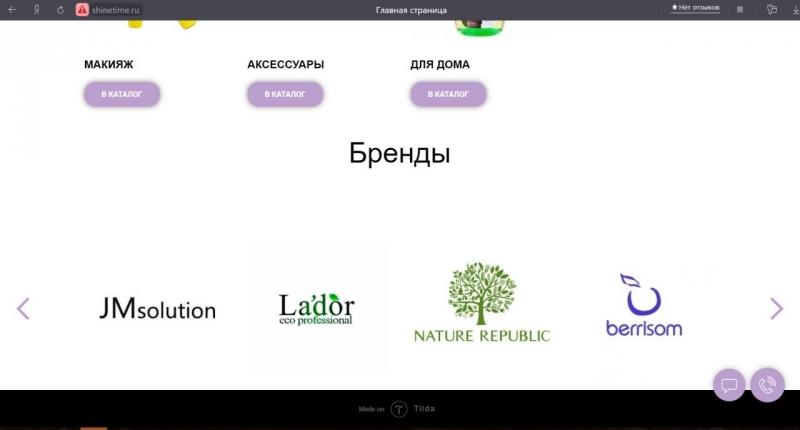
Task: Click the green bottle product image
Action: click(479, 28)
